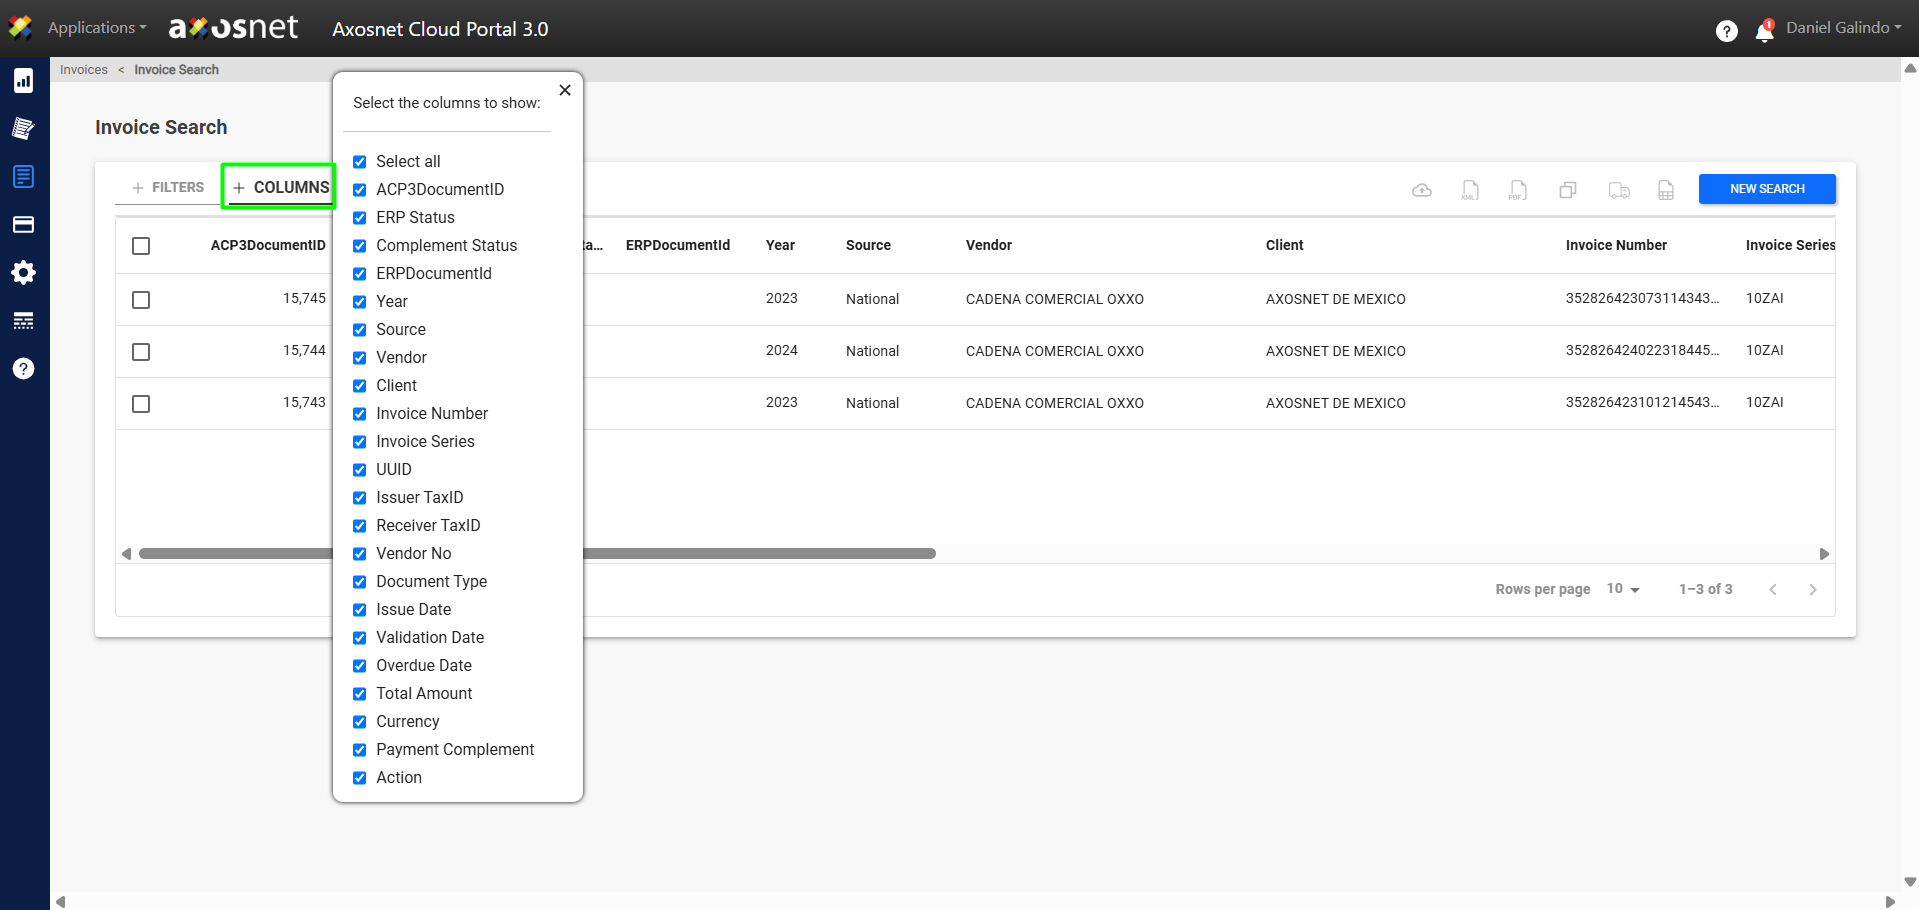The width and height of the screenshot is (1919, 910).
Task: Go to the previous results page arrow
Action: point(1773,590)
